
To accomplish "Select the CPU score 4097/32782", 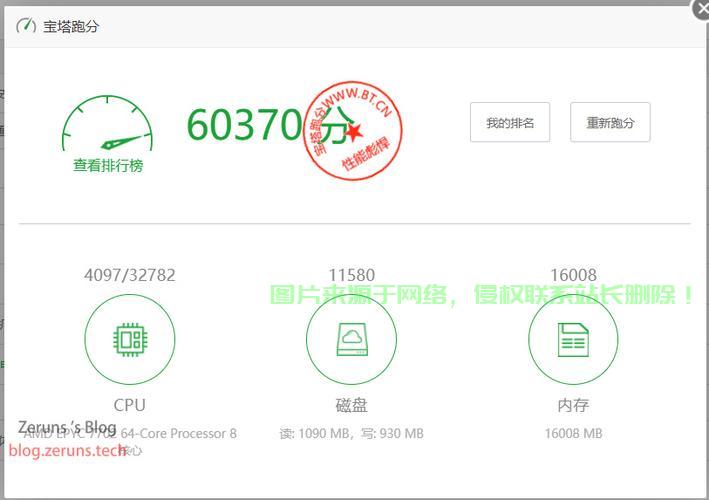I will click(x=130, y=275).
